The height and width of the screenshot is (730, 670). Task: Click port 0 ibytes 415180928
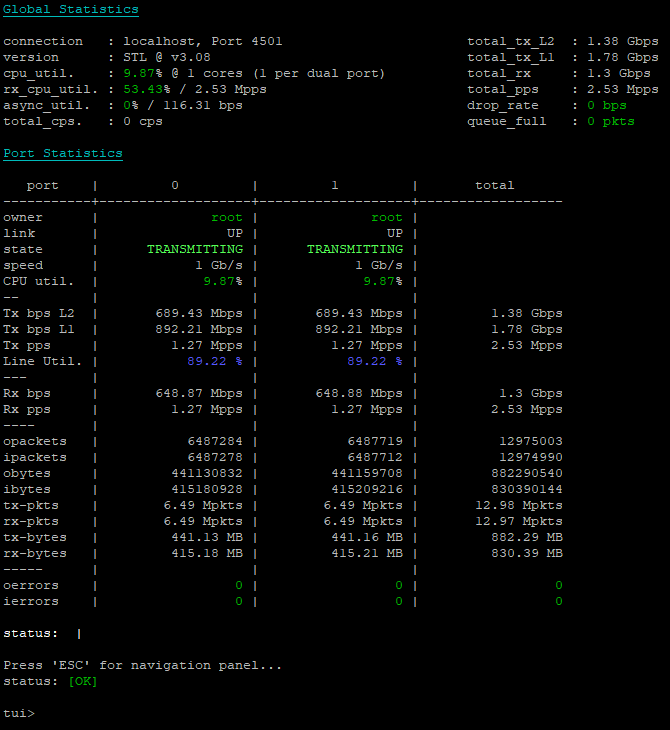pyautogui.click(x=207, y=489)
